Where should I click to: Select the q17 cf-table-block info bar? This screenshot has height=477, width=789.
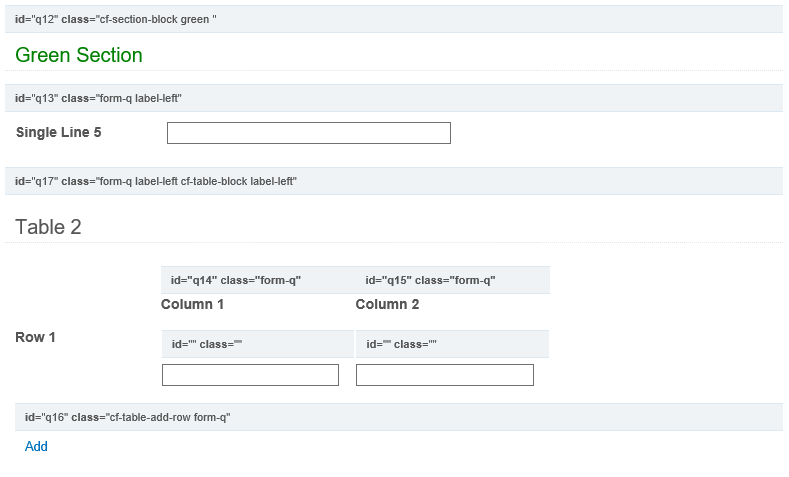click(x=394, y=181)
